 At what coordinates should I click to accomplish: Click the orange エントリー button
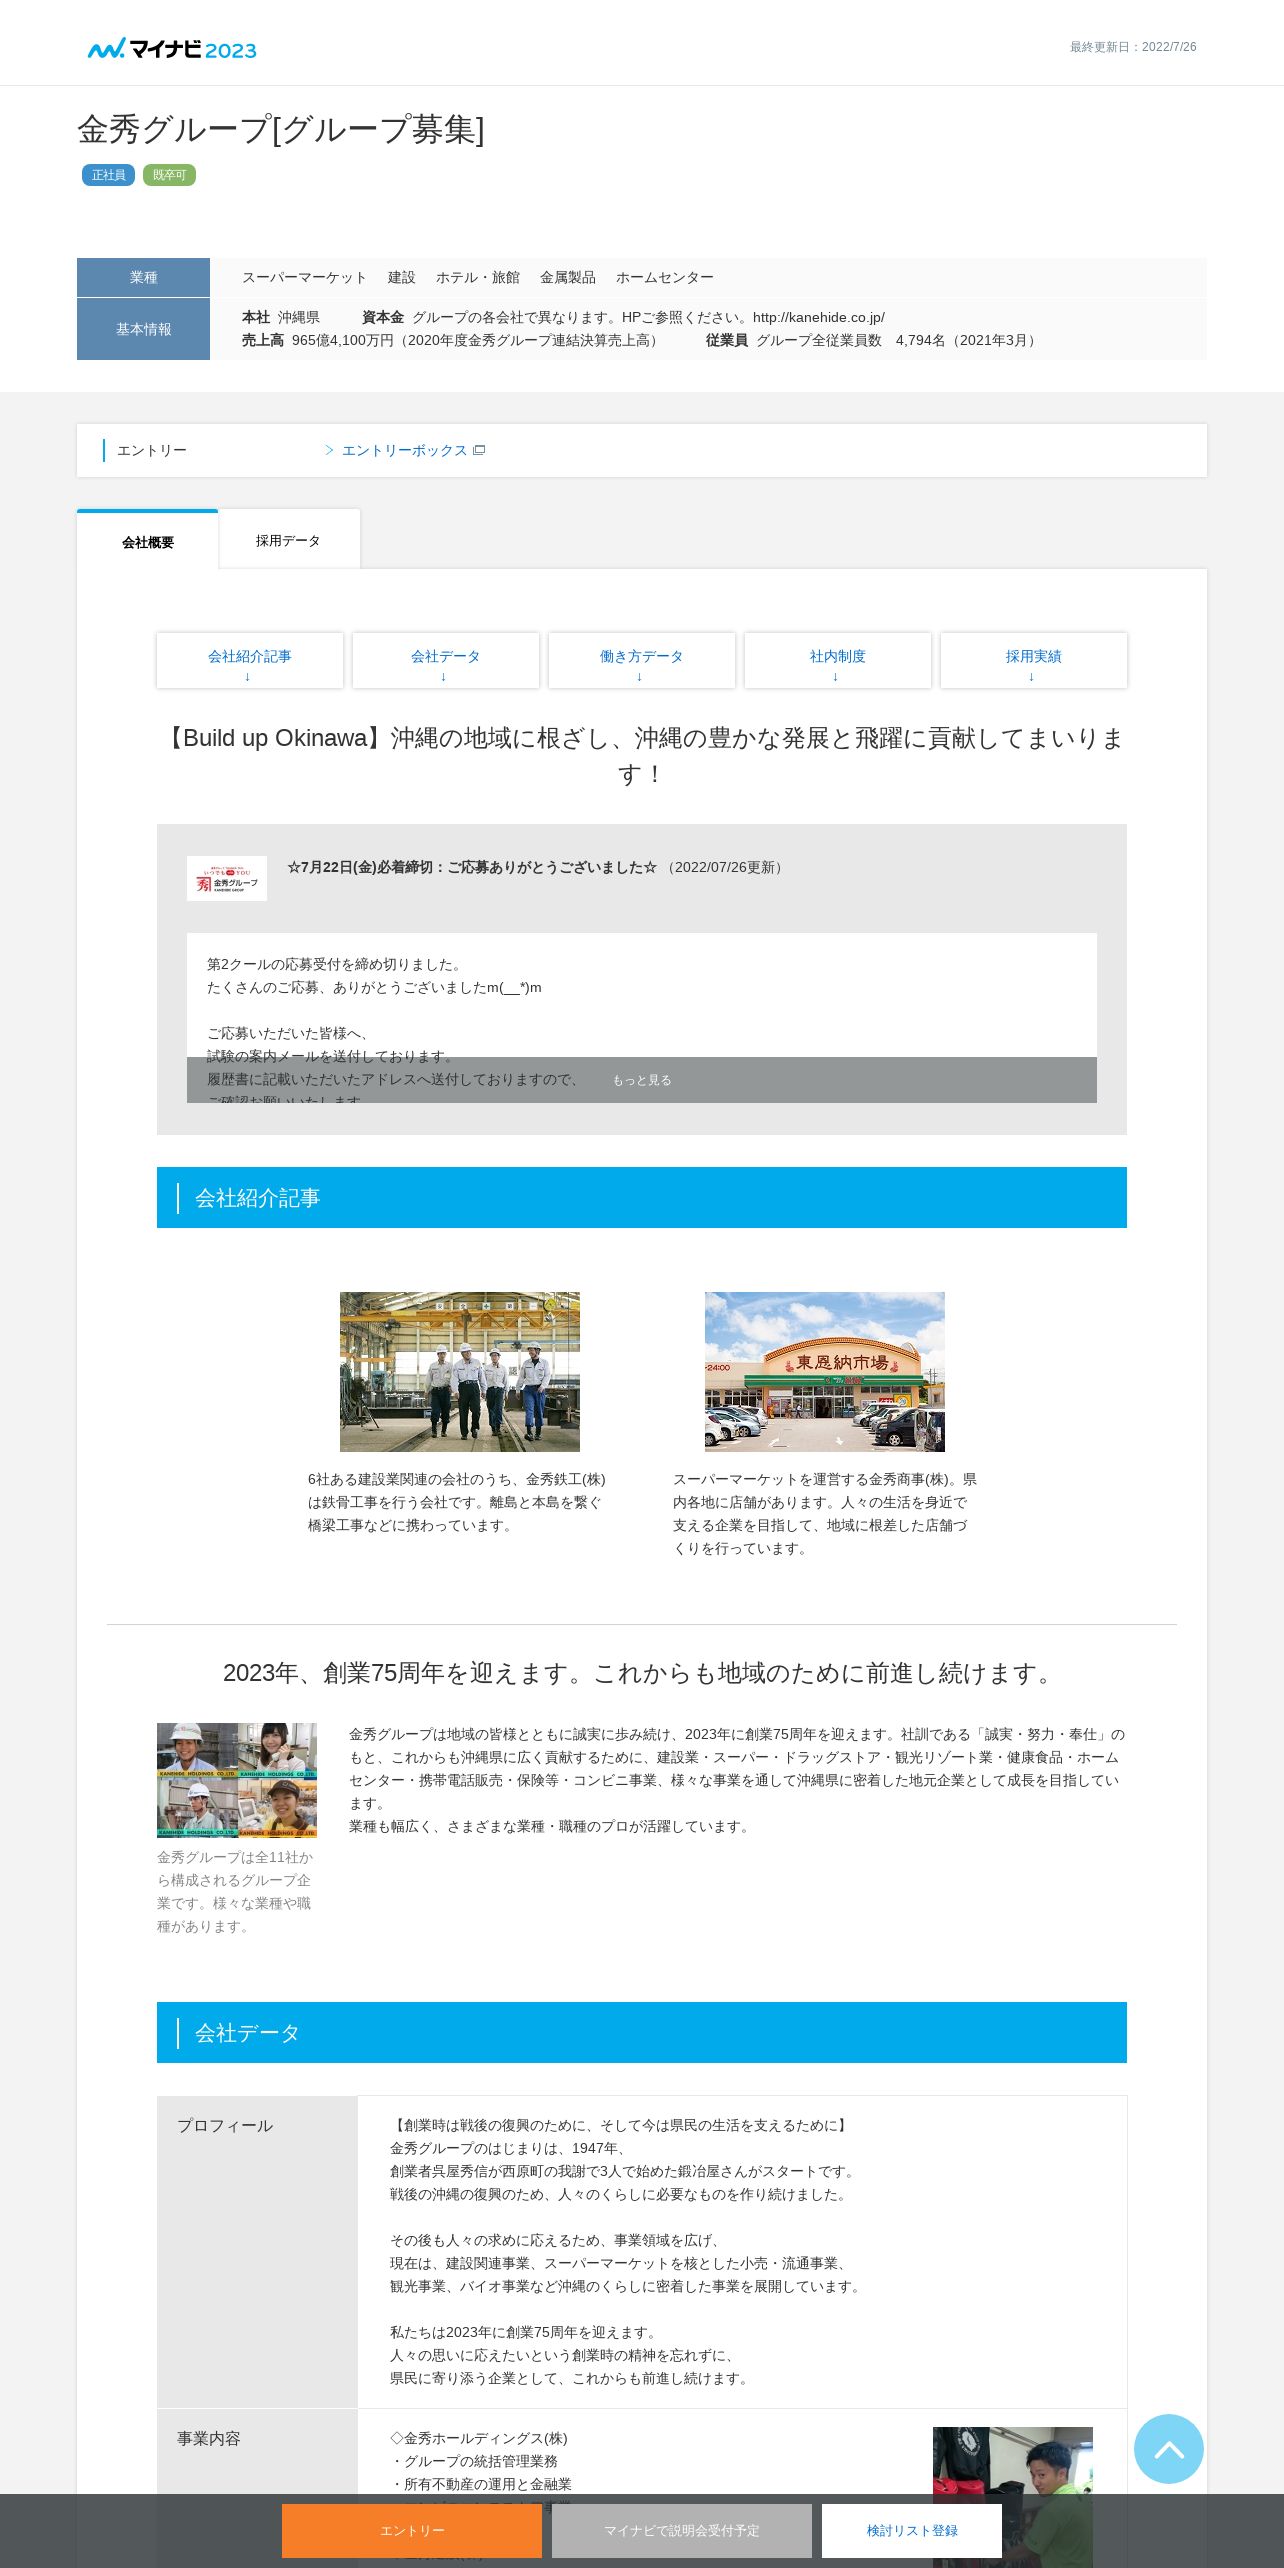(x=412, y=2530)
